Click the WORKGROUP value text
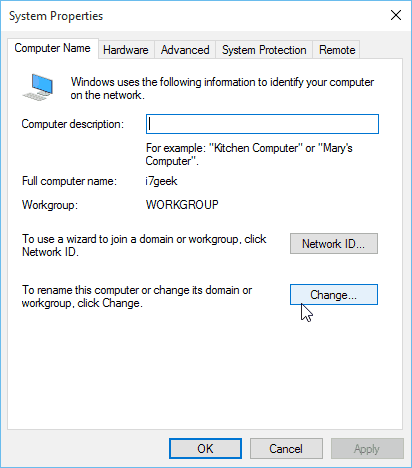Screen dimensions: 412x468 [x=182, y=205]
